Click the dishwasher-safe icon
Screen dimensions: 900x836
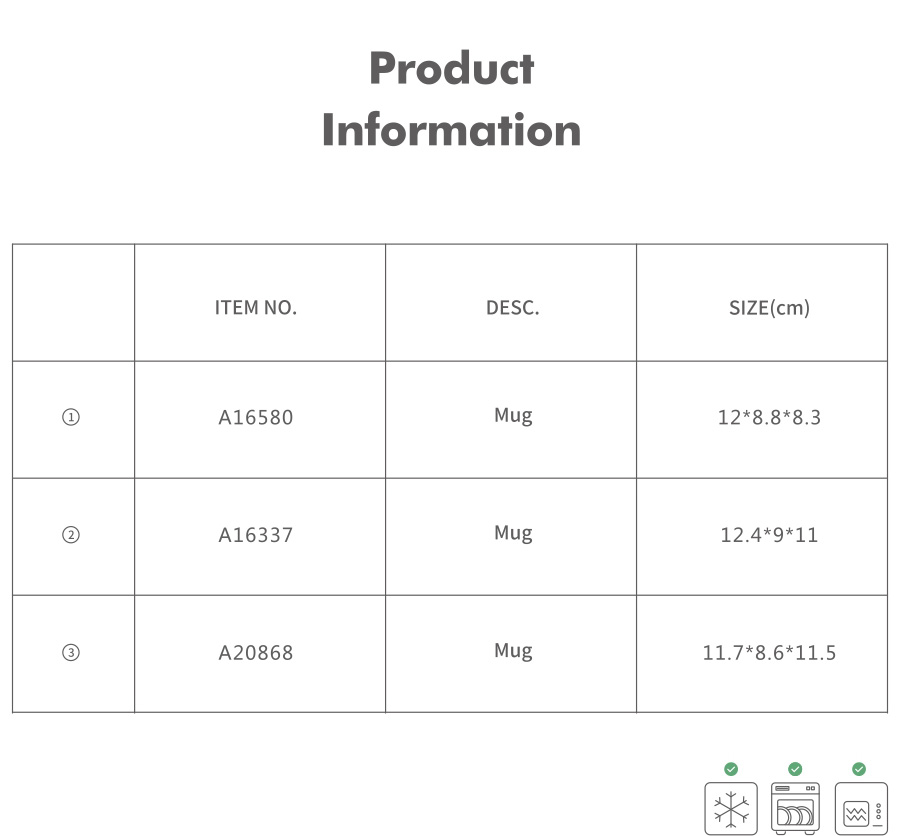coord(795,808)
